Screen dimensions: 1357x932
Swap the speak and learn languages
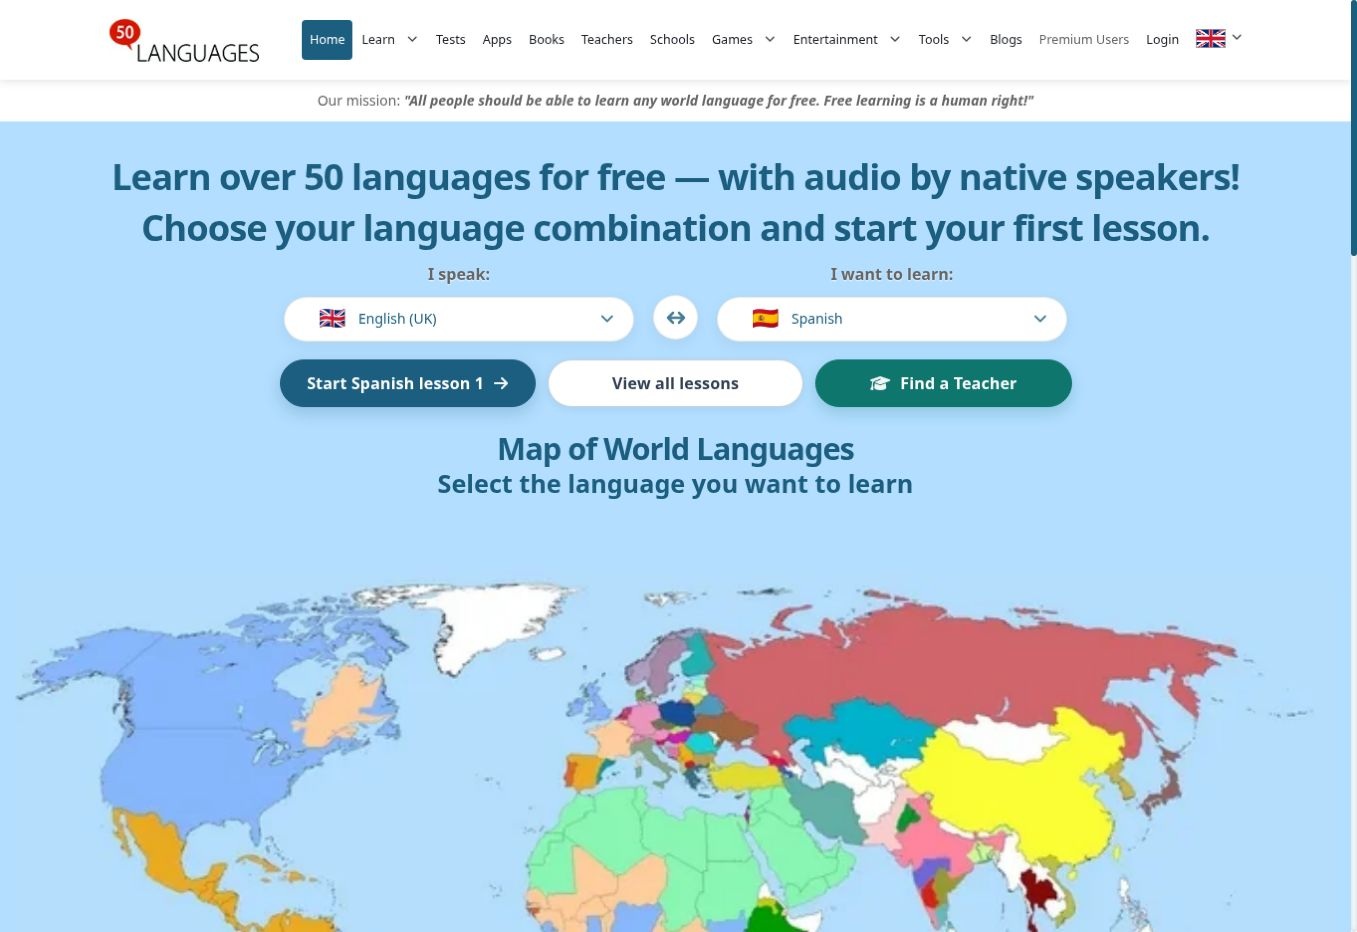tap(676, 318)
